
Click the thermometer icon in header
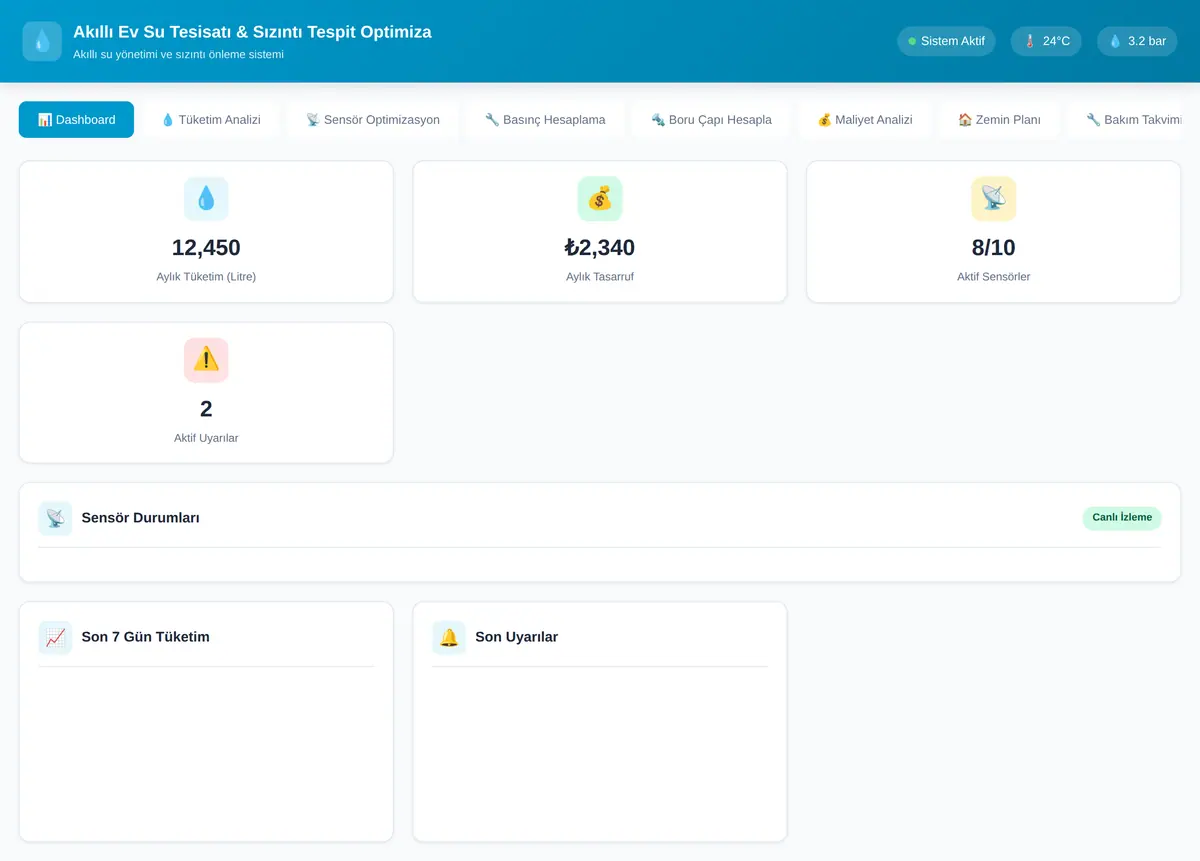[x=1030, y=41]
